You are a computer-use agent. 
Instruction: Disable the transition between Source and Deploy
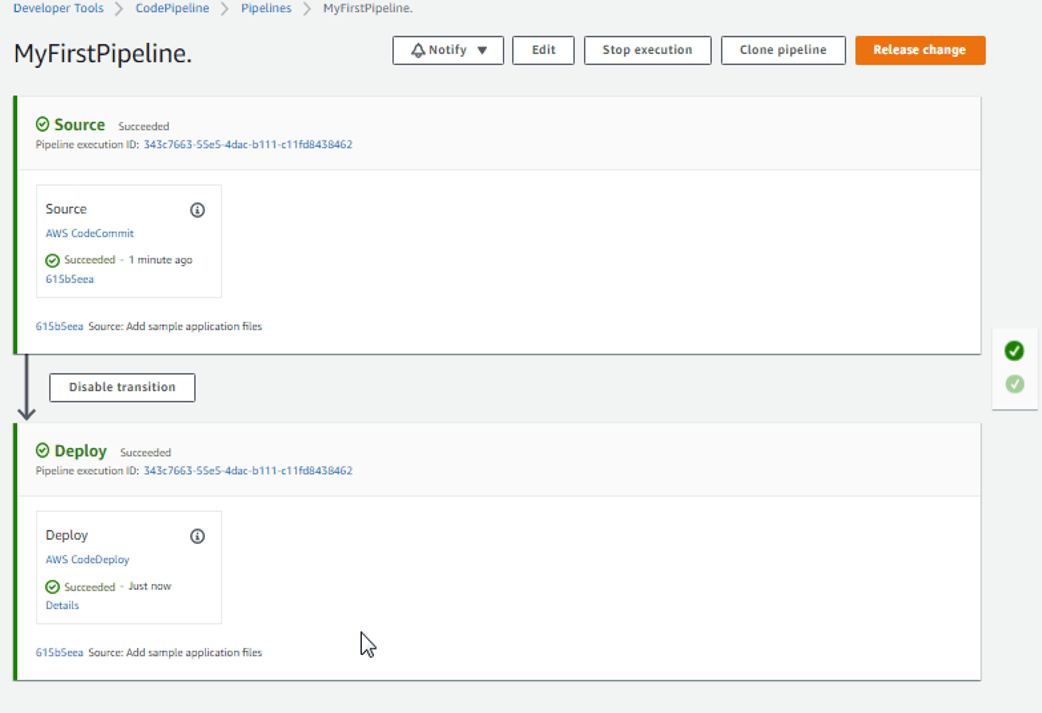pyautogui.click(x=121, y=387)
